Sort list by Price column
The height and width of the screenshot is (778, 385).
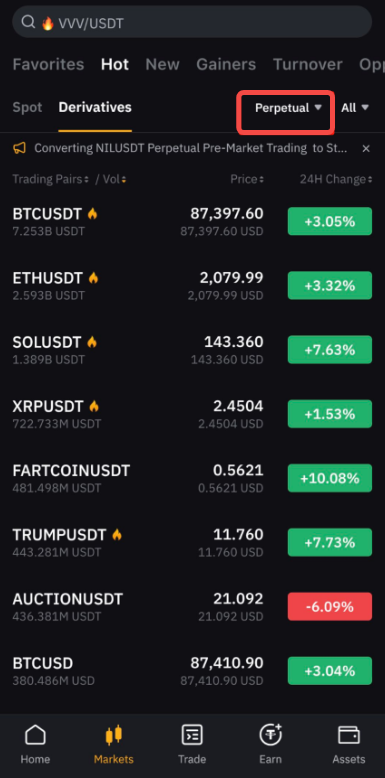(247, 179)
